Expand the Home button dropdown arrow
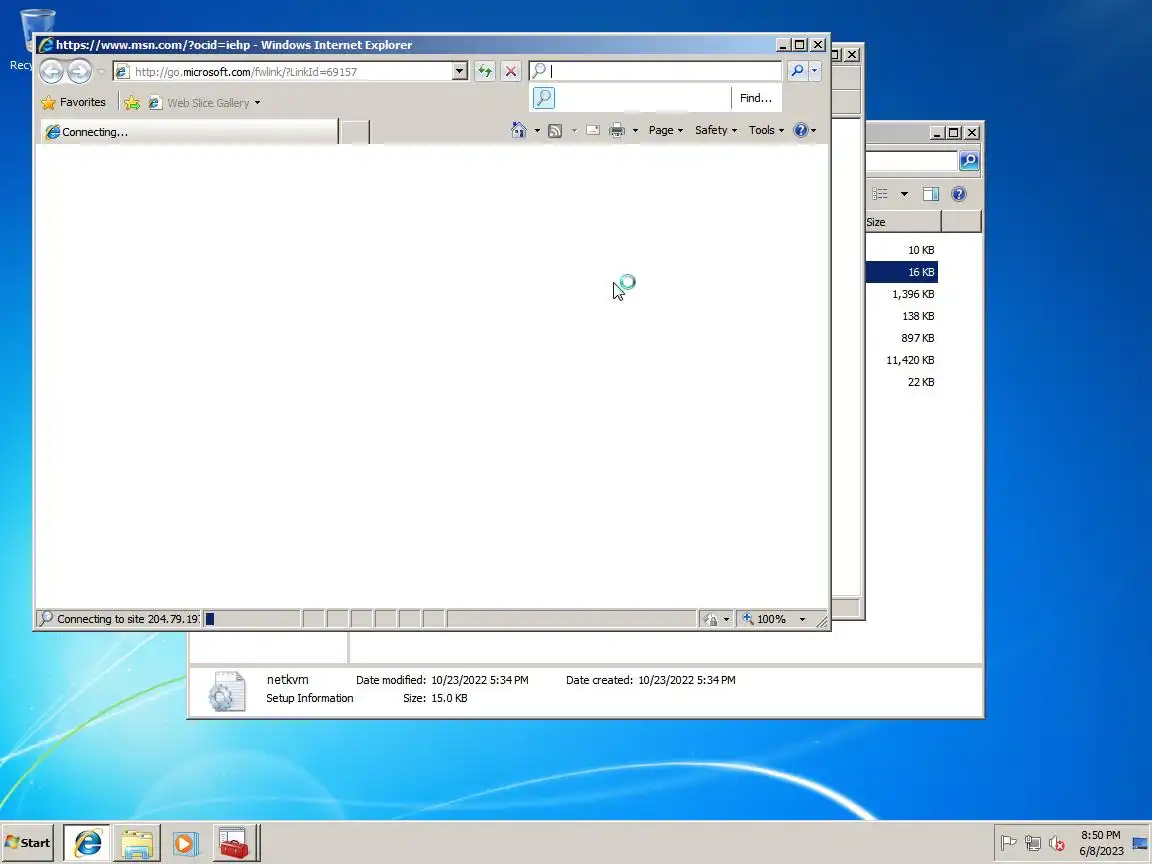The height and width of the screenshot is (864, 1152). (537, 131)
